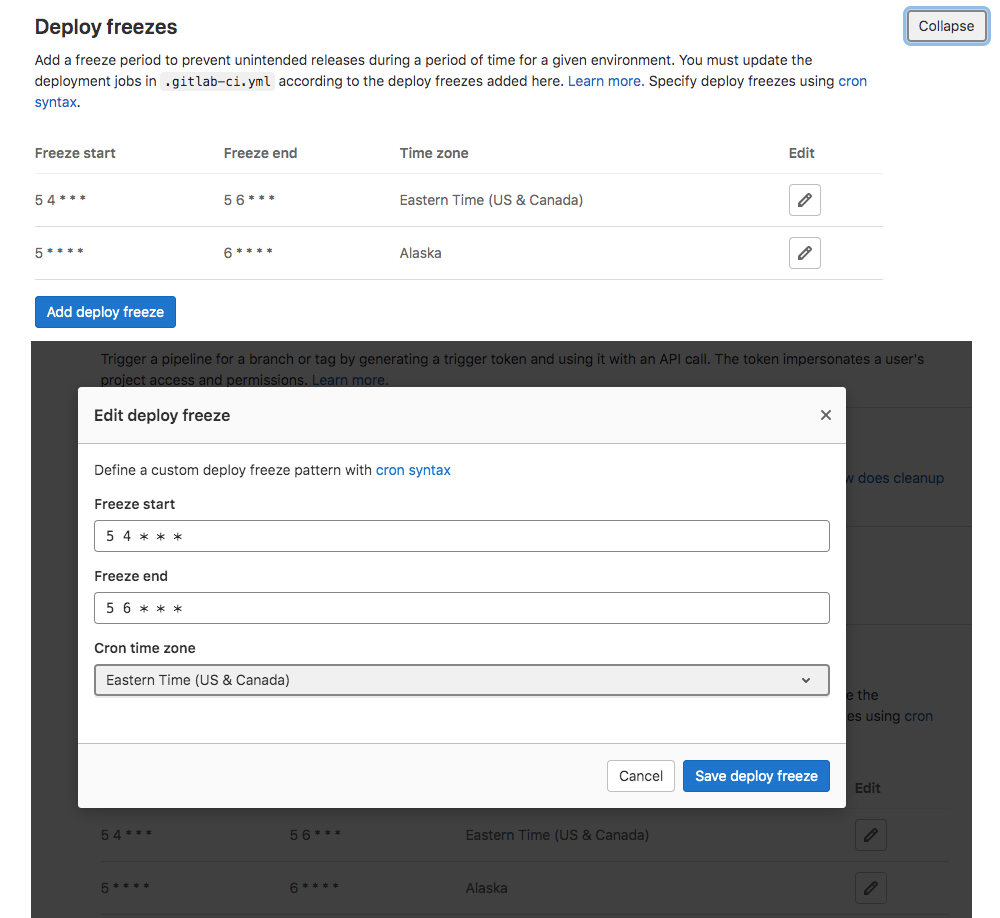This screenshot has height=918, width=1000.
Task: Click the chevron on the timezone combo box
Action: [x=806, y=680]
